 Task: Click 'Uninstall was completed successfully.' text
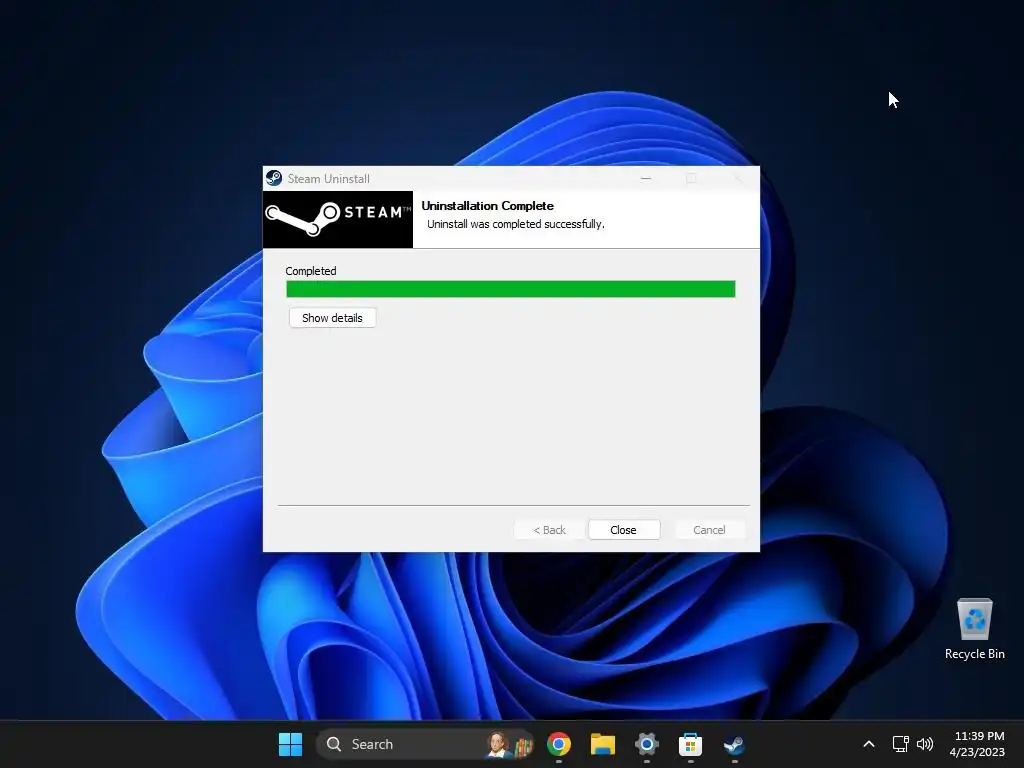(x=516, y=224)
